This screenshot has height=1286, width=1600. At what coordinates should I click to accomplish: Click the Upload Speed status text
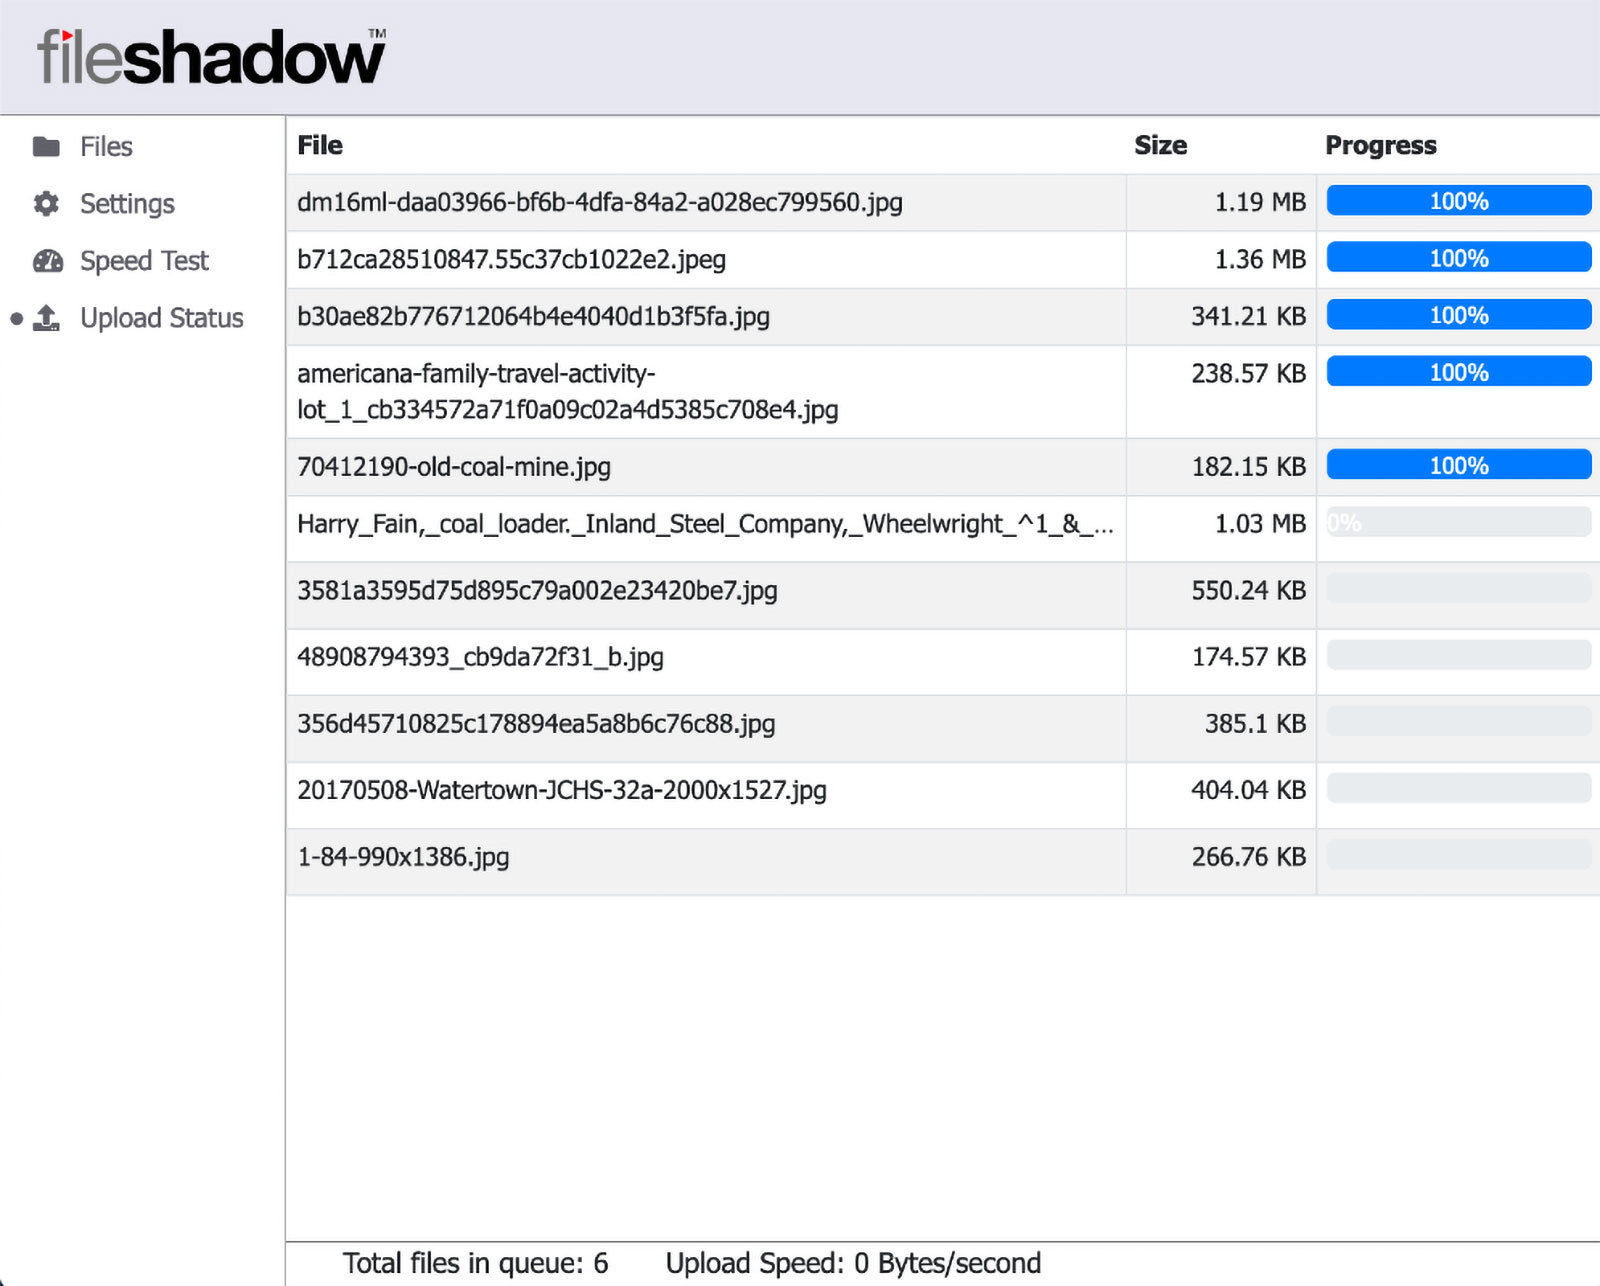point(853,1263)
